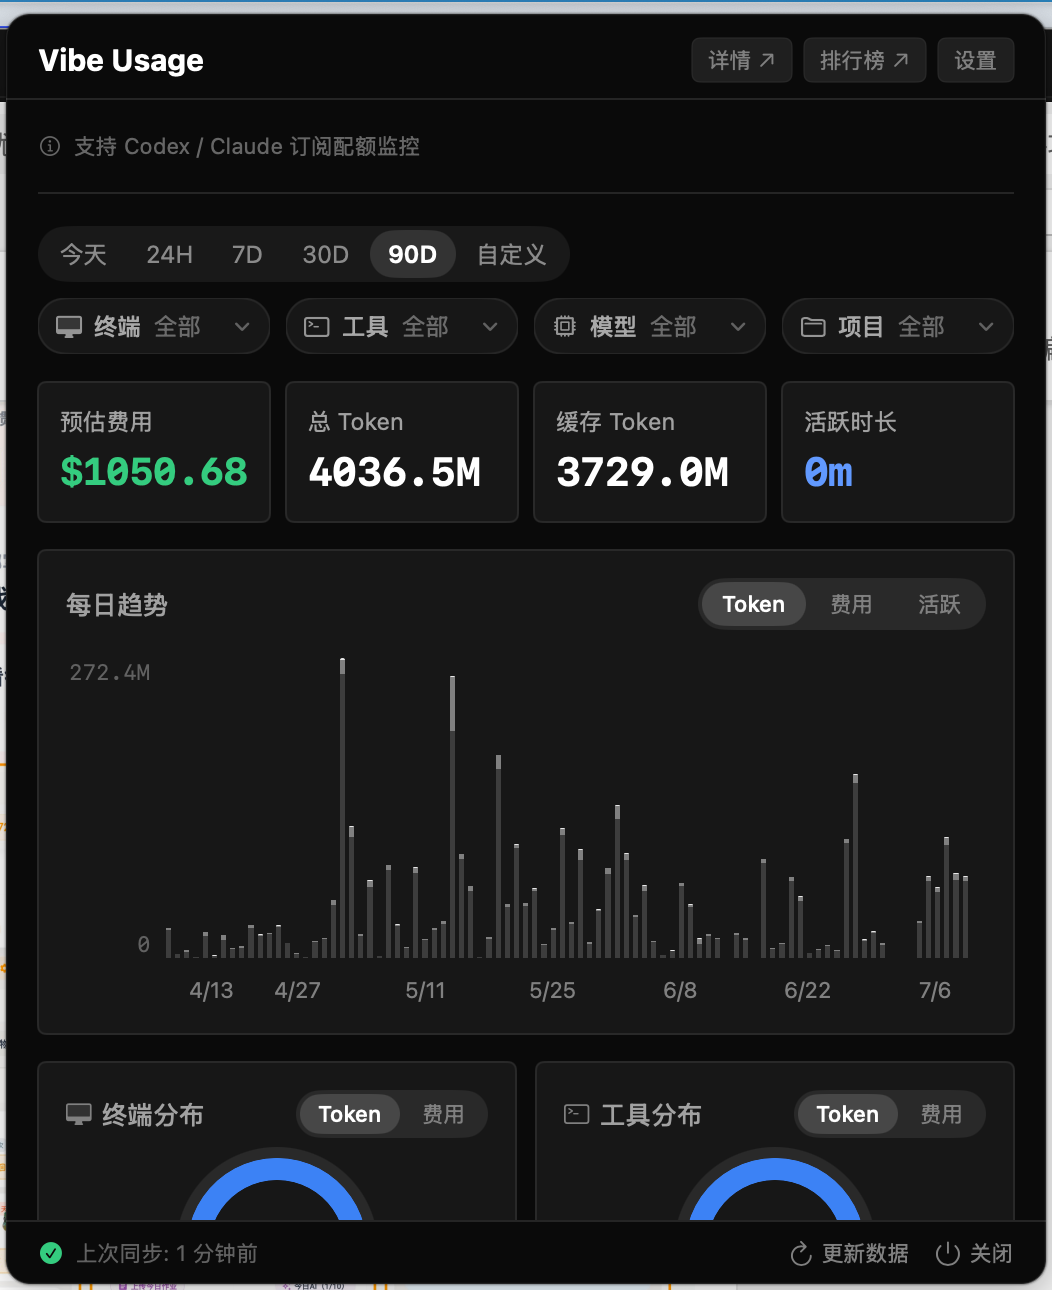Open the 设置 settings button

(976, 60)
